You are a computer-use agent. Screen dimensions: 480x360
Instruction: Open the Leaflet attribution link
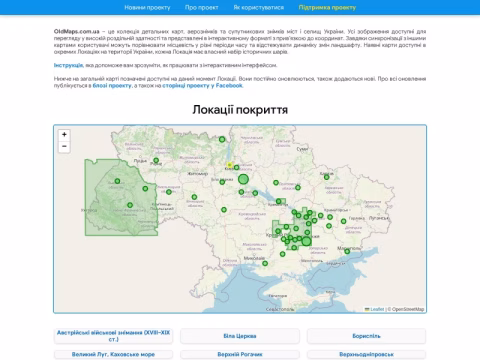[x=377, y=309]
